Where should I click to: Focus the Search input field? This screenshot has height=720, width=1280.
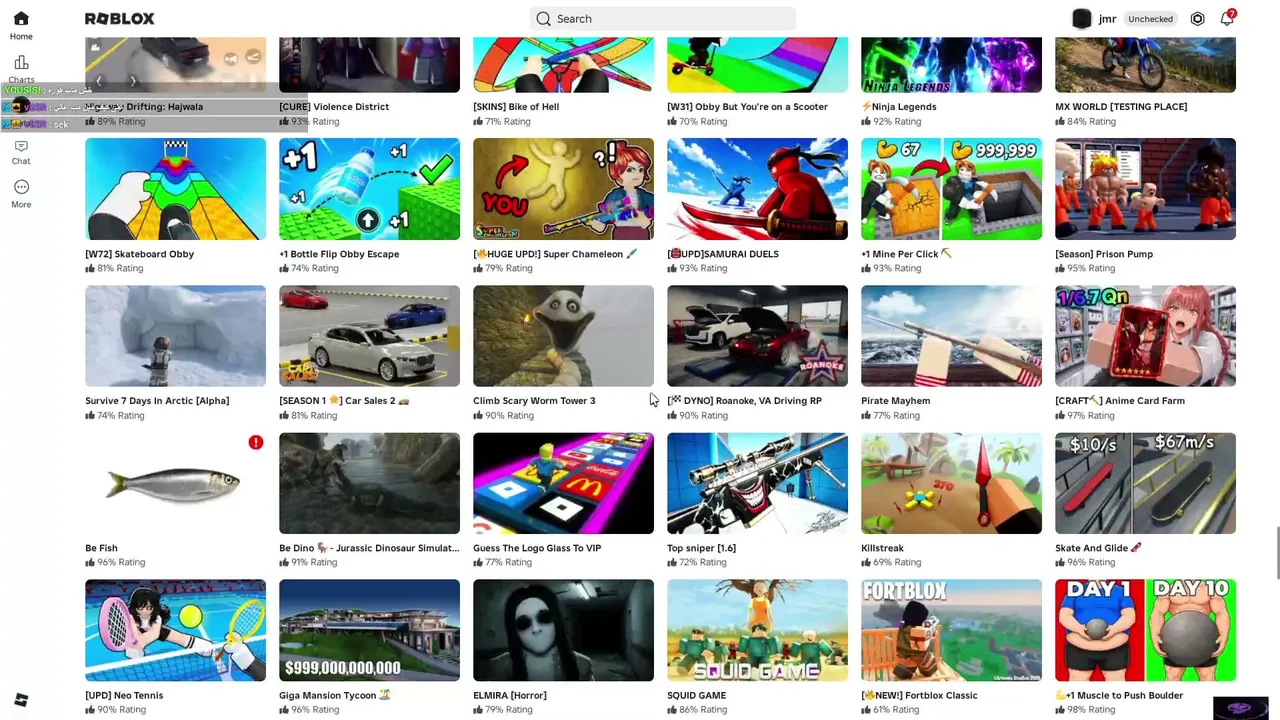663,19
